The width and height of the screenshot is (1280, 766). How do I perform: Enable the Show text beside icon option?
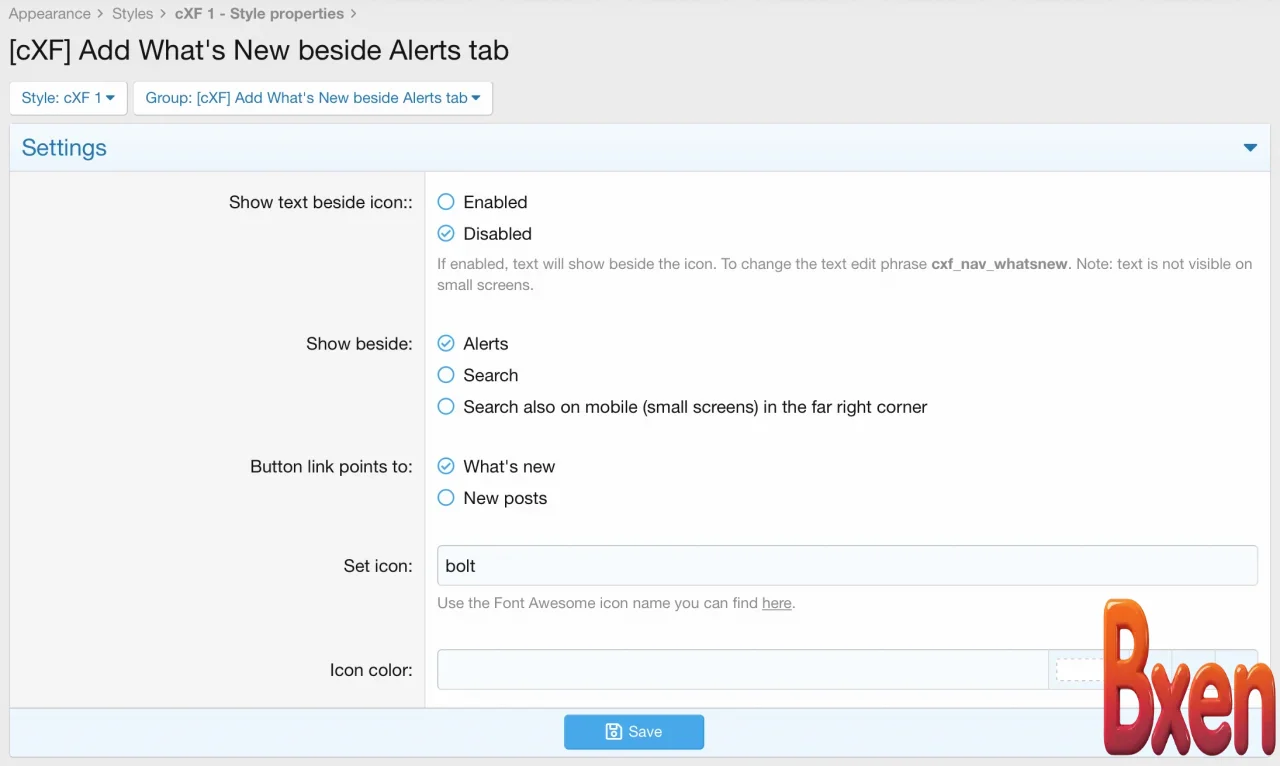445,202
